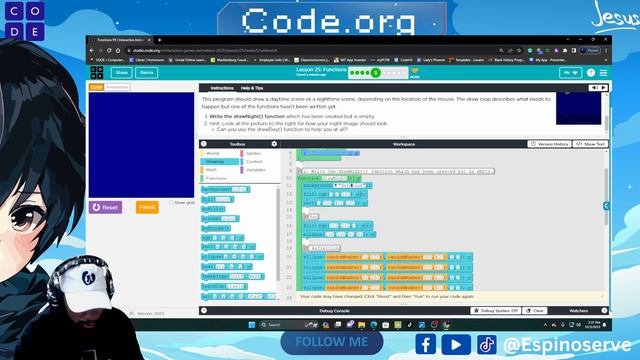
Task: Open the hamburger menu in Code.org header
Action: 604,73
